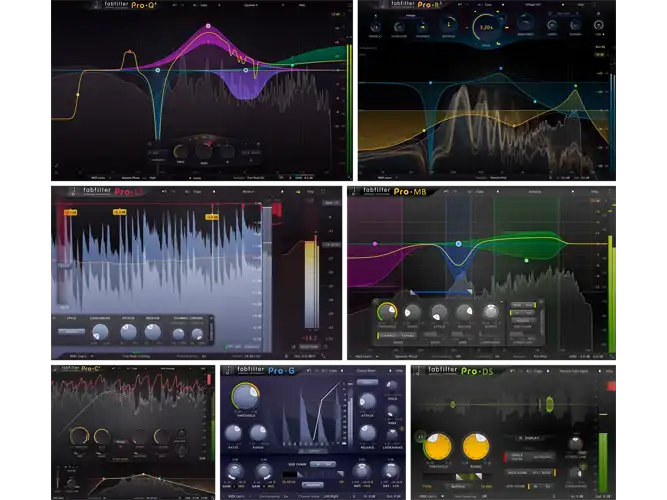Toggle full screen in Pro-L header
Image resolution: width=667 pixels, height=500 pixels.
(323, 191)
